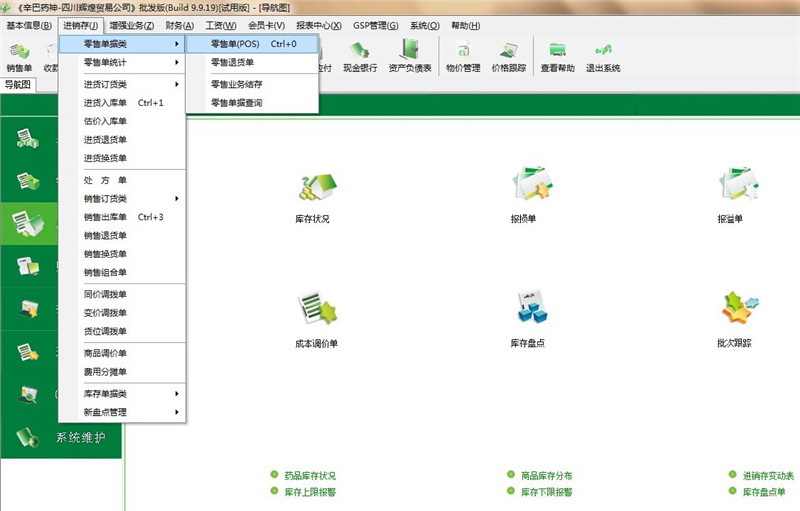This screenshot has width=800, height=511.
Task: Click the 查看帮助 toolbar icon
Action: [x=558, y=58]
